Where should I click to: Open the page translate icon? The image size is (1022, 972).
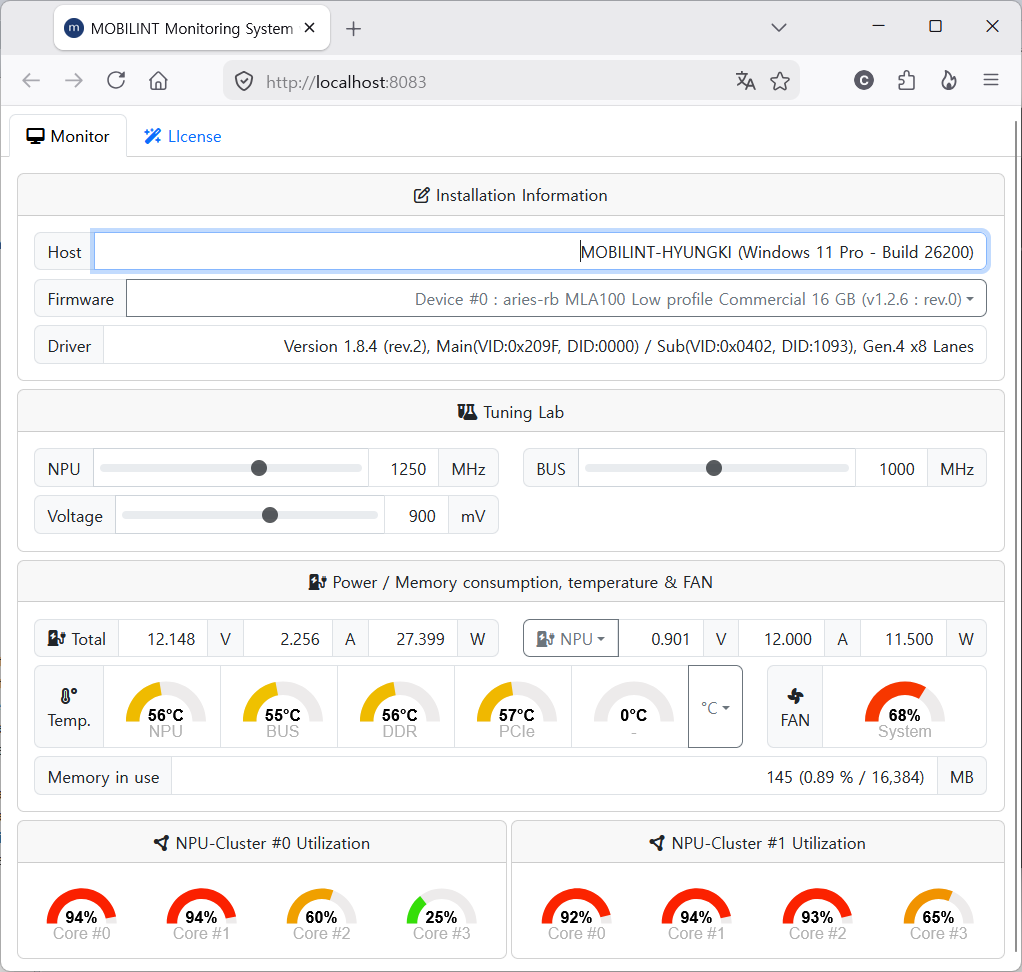[x=745, y=81]
